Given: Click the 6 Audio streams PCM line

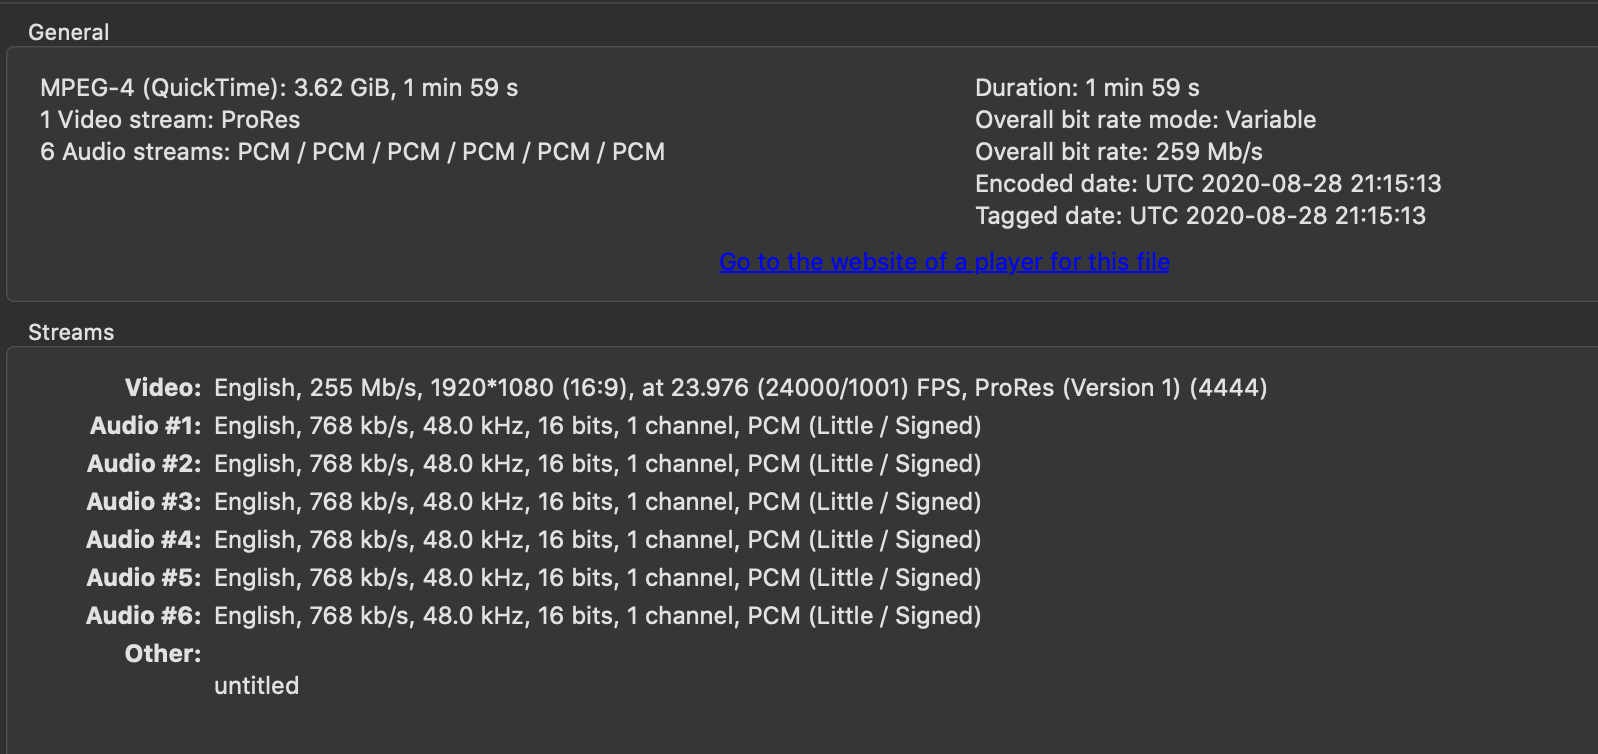Looking at the screenshot, I should (352, 151).
